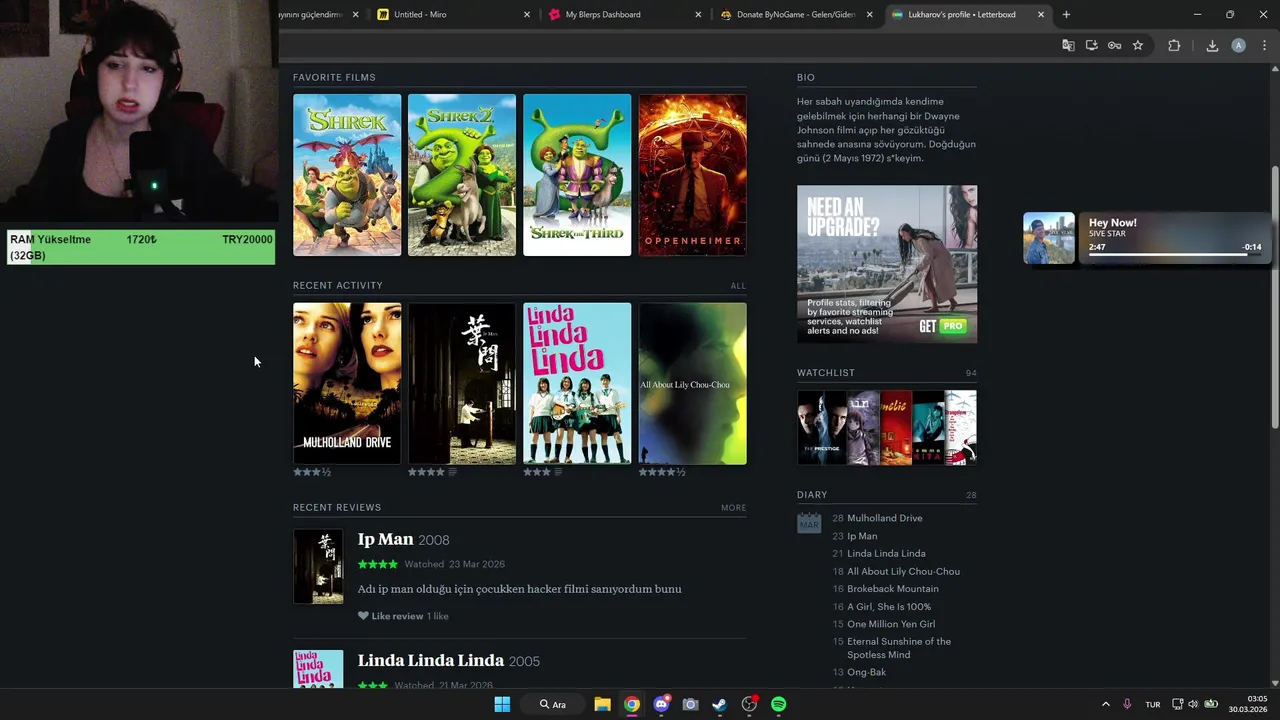Open the volume icon in system tray
The image size is (1280, 720).
point(1194,704)
